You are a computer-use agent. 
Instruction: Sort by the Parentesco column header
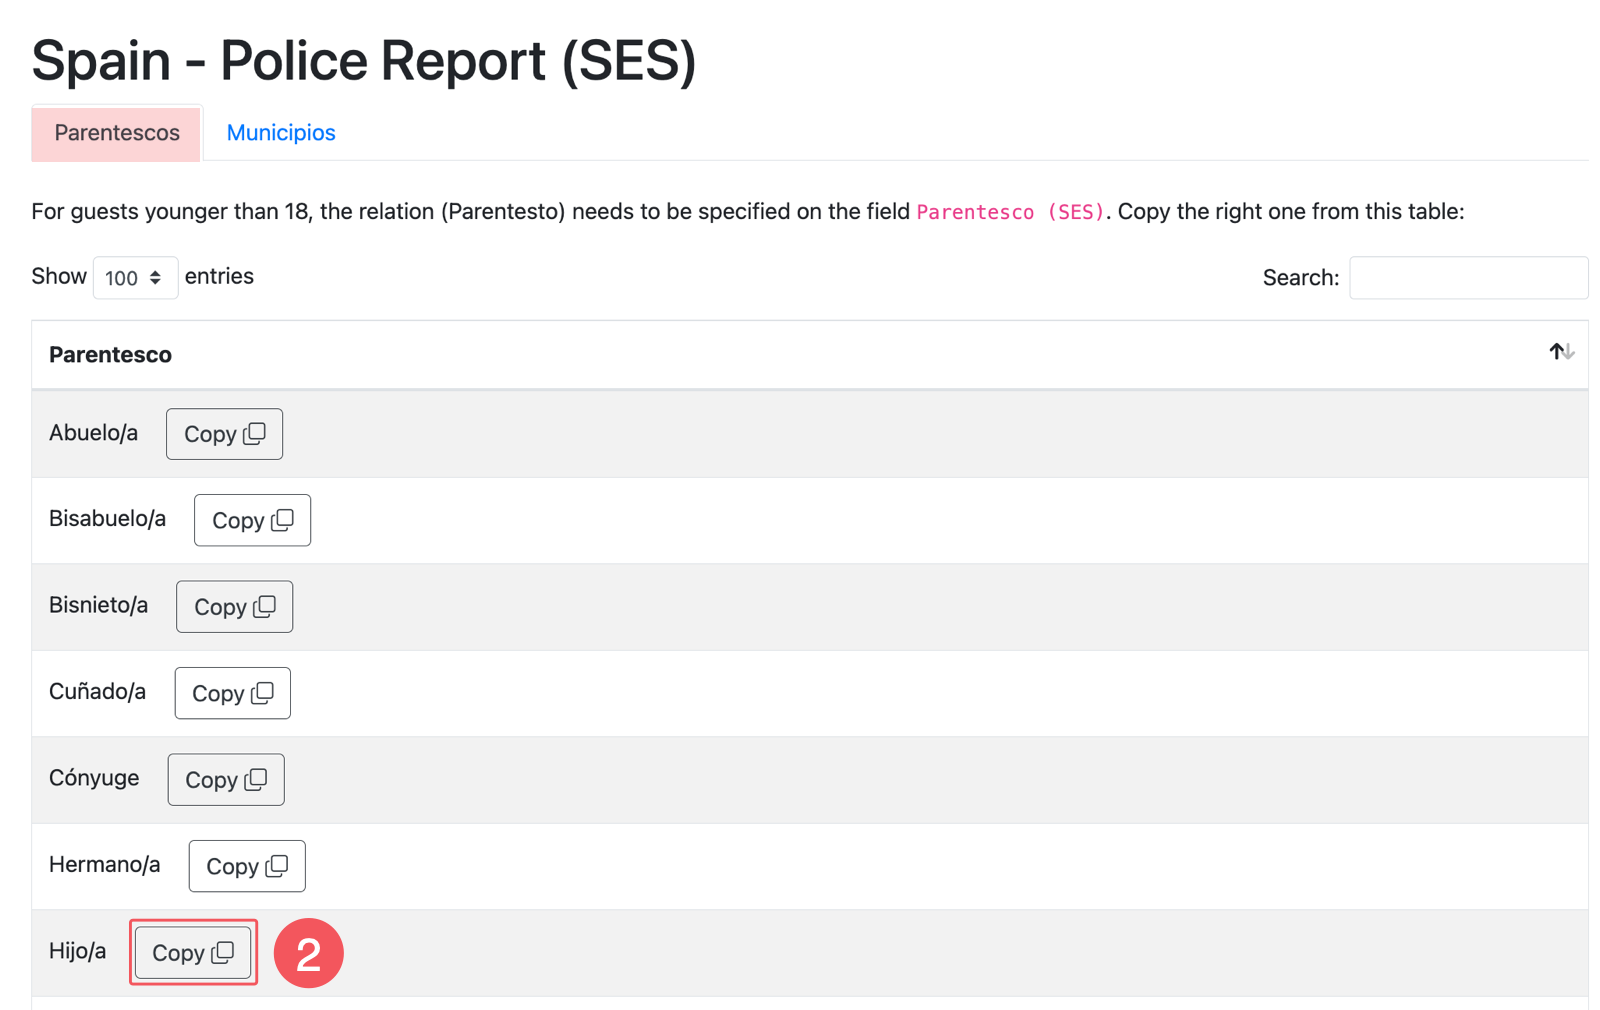click(x=111, y=355)
